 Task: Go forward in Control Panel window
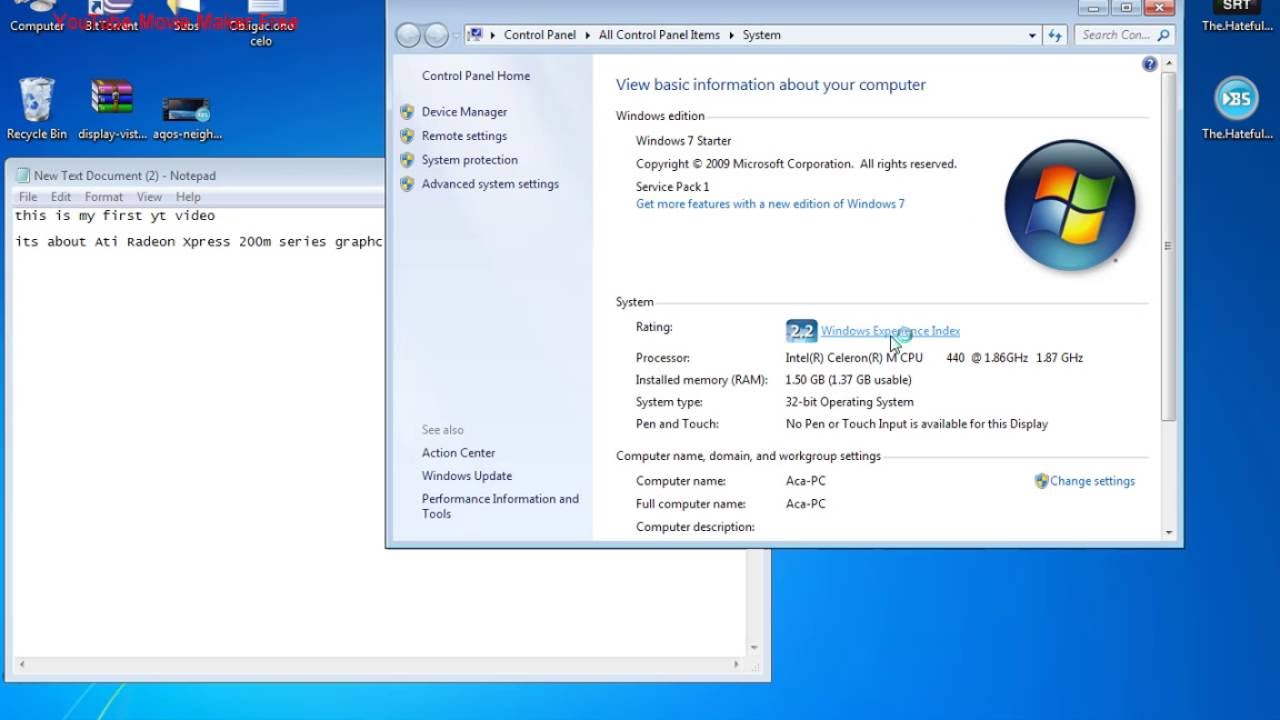[436, 35]
